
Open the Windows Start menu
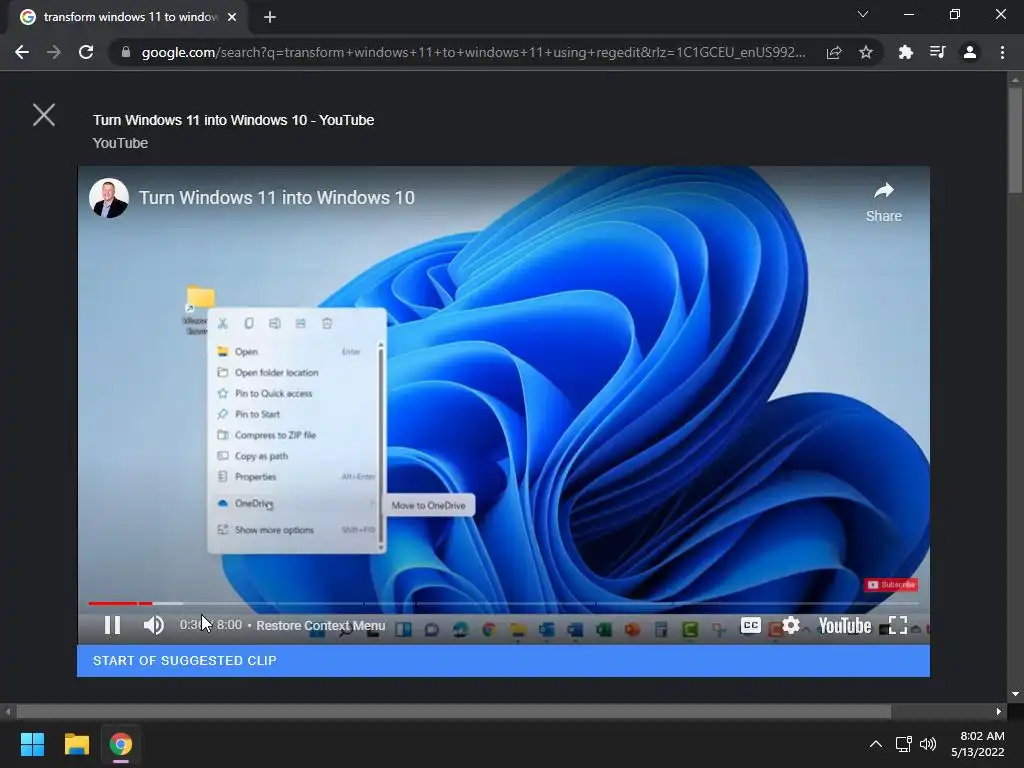click(x=32, y=744)
